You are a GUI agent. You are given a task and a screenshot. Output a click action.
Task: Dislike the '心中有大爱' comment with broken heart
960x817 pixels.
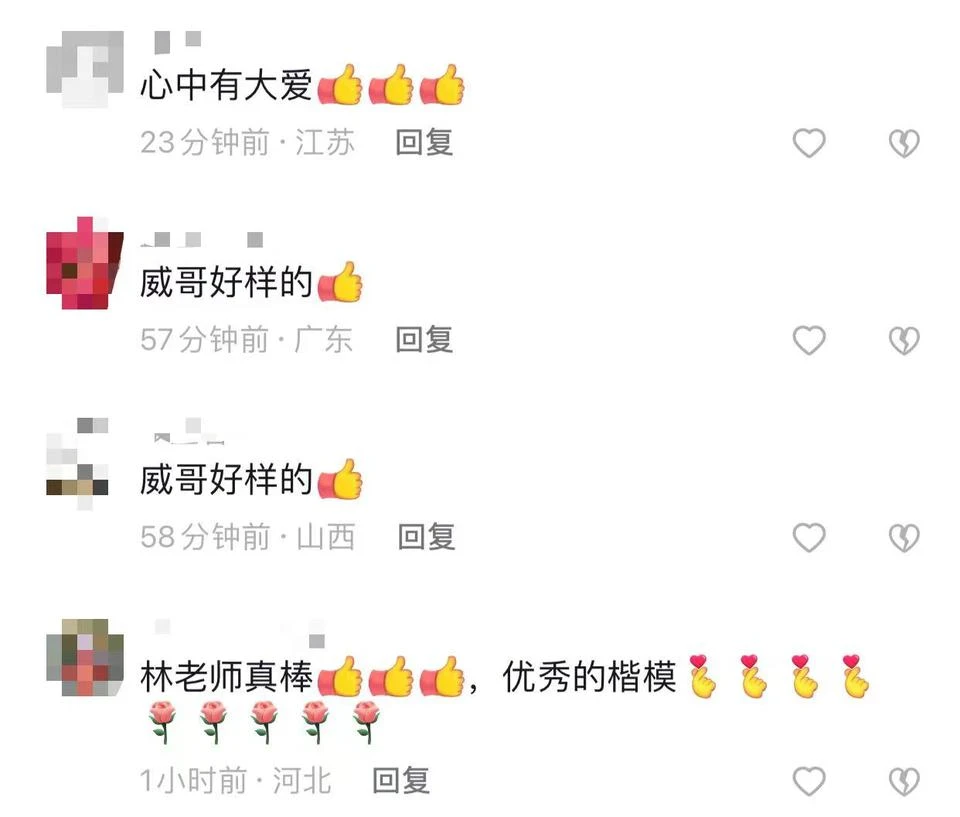(x=904, y=143)
